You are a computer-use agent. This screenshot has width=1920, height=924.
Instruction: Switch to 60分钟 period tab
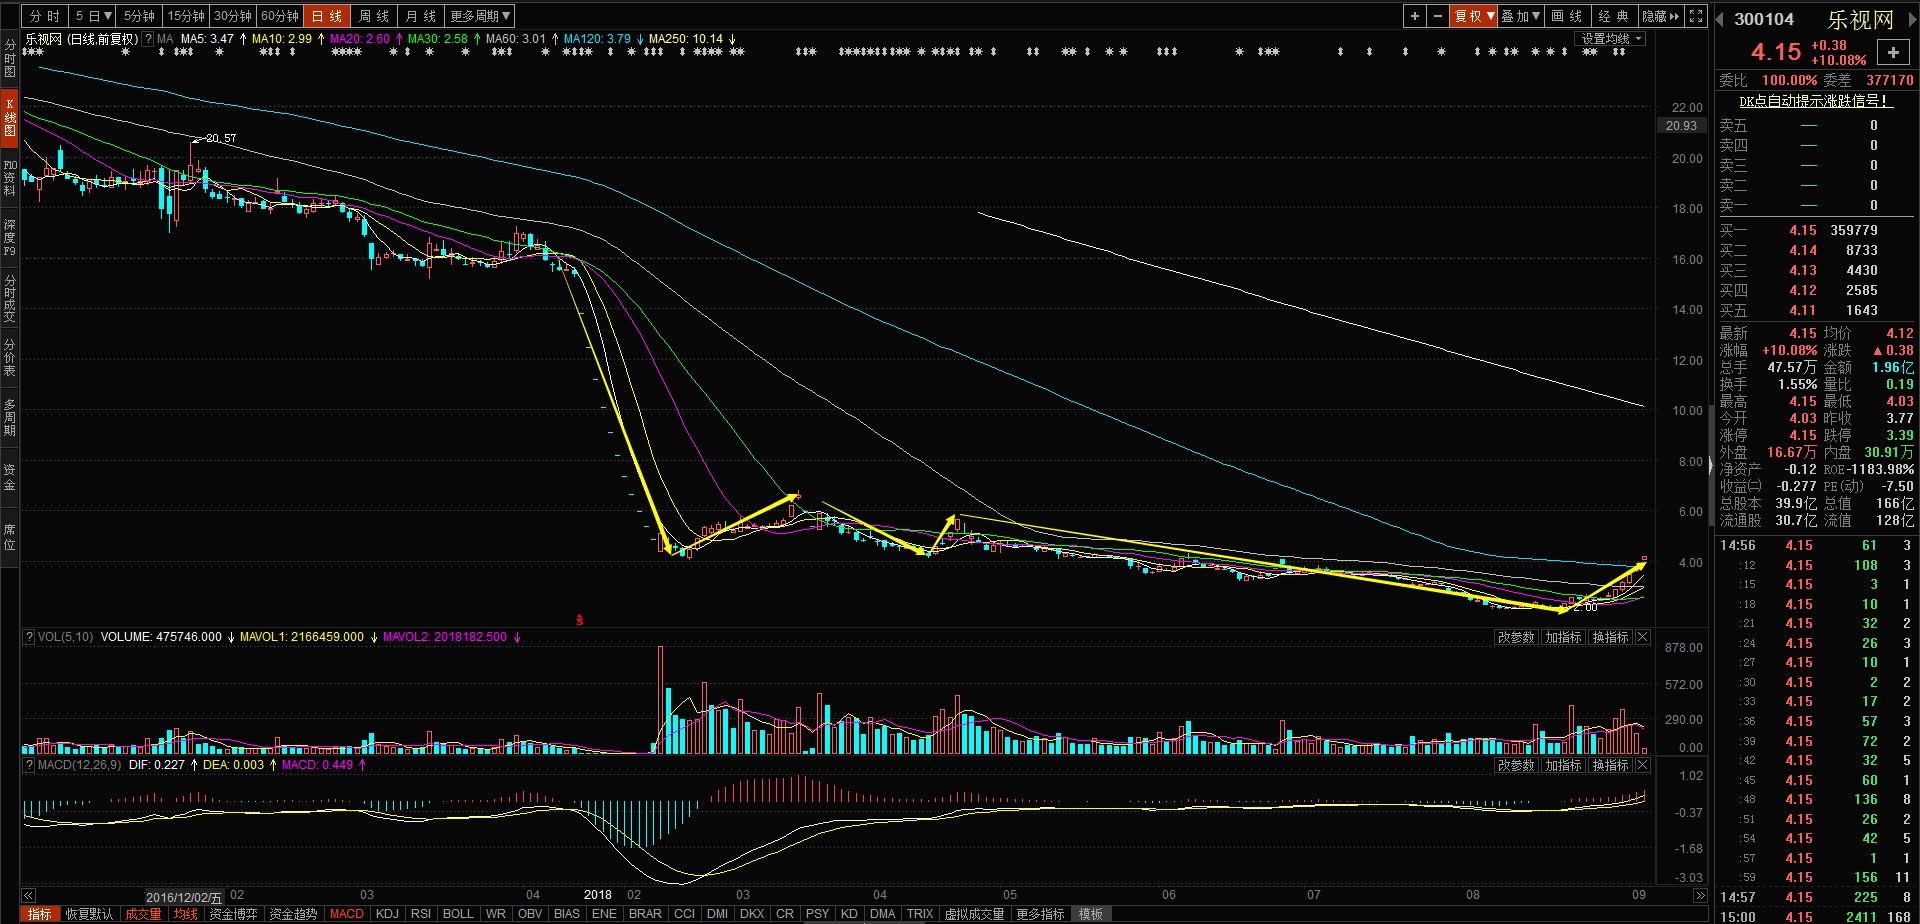280,16
